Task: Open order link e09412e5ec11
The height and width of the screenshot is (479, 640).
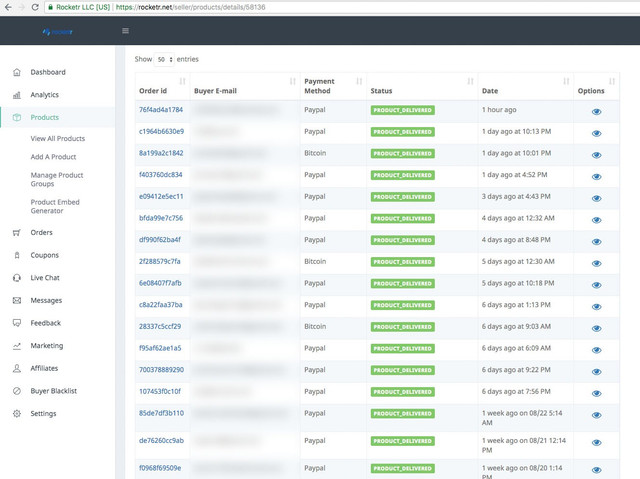Action: pos(161,196)
